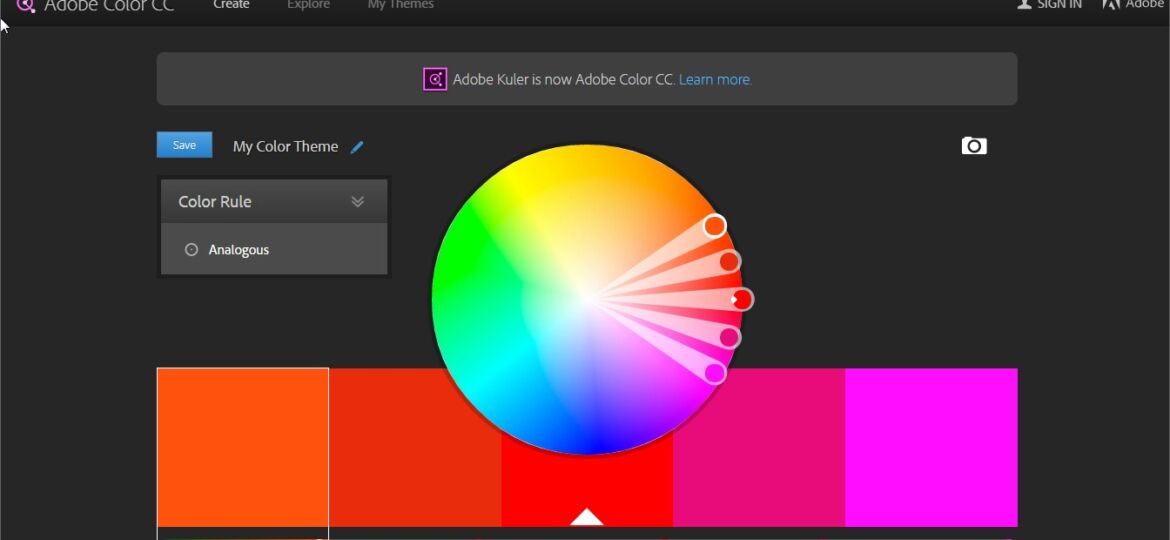Click the Adobe Color CC logo icon
1170x540 pixels.
tap(25, 5)
